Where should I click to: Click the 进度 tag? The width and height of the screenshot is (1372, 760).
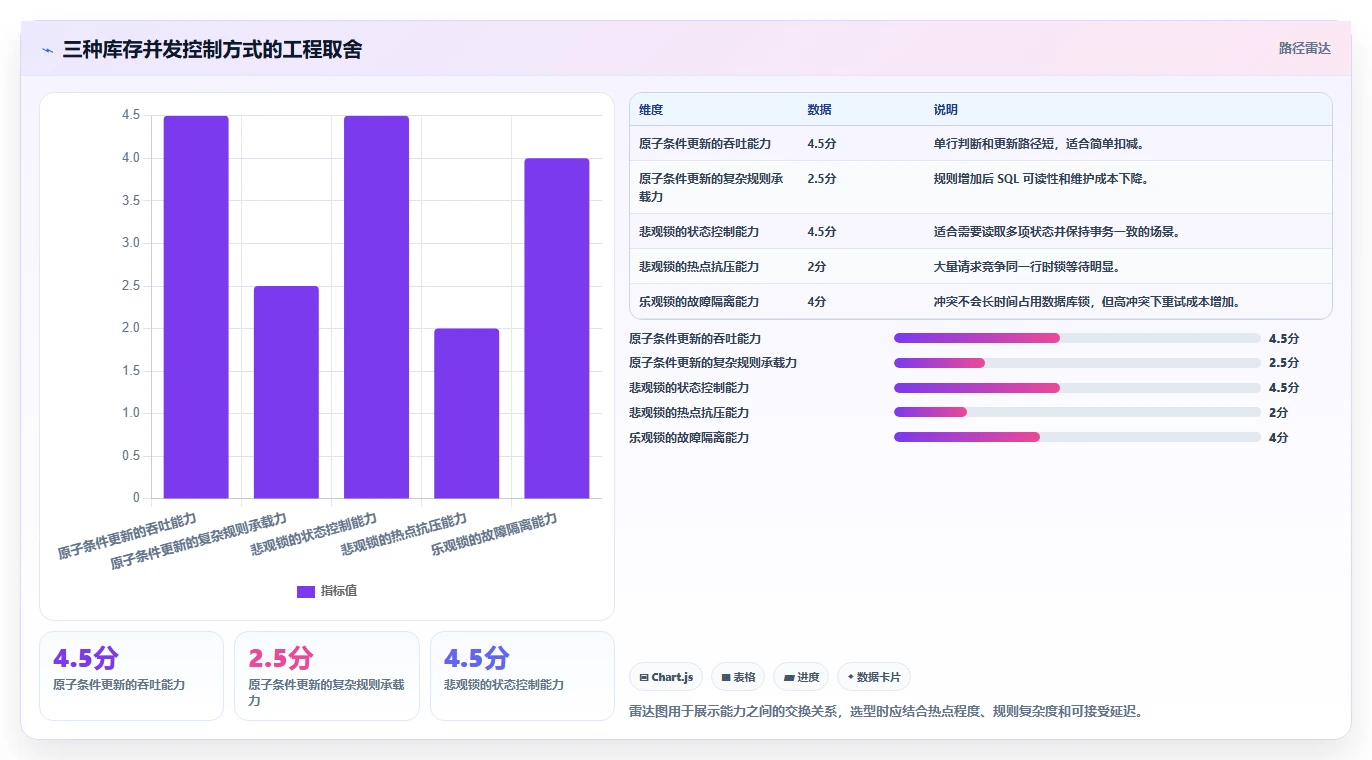click(x=801, y=677)
